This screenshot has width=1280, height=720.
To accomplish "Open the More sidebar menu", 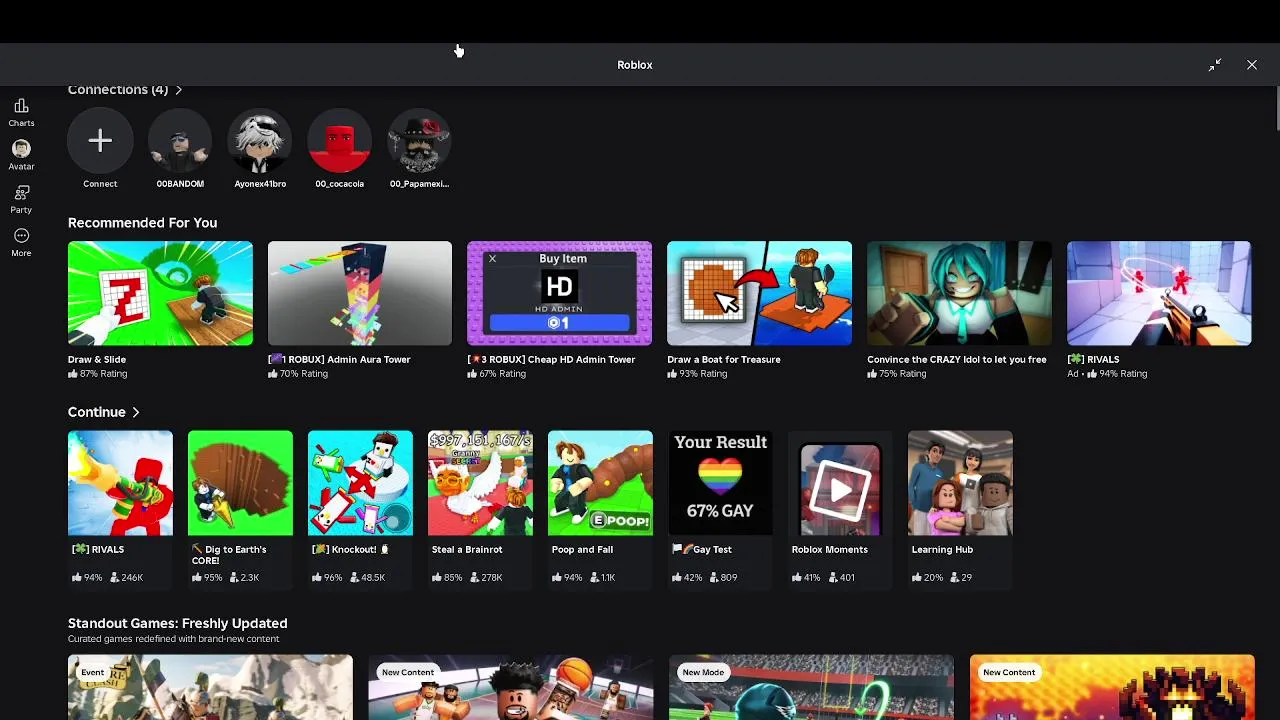I will pyautogui.click(x=21, y=242).
